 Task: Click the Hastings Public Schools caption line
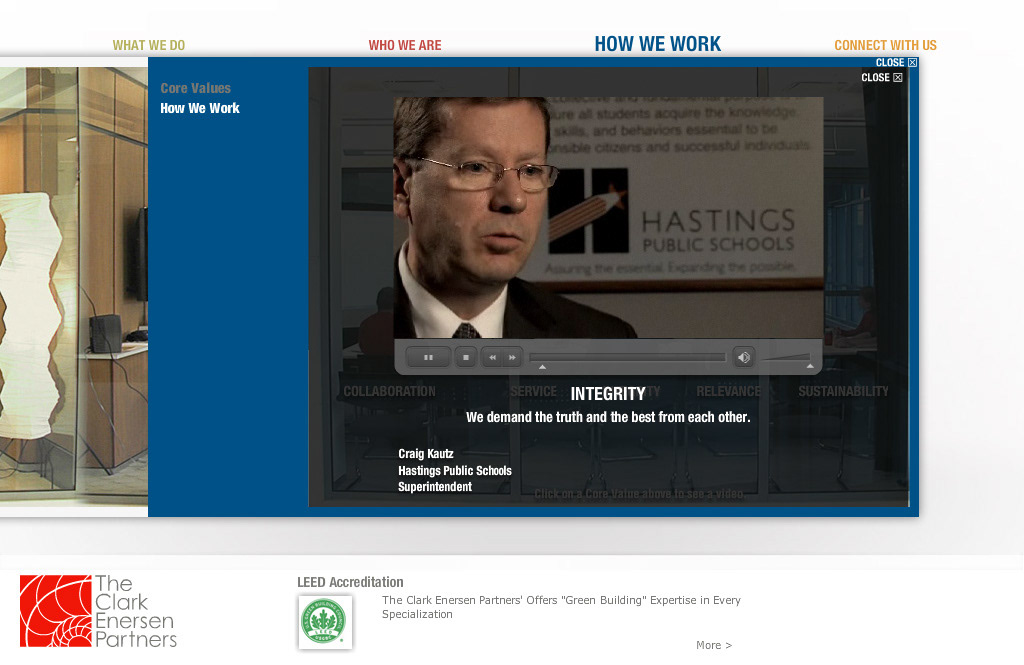click(x=455, y=471)
